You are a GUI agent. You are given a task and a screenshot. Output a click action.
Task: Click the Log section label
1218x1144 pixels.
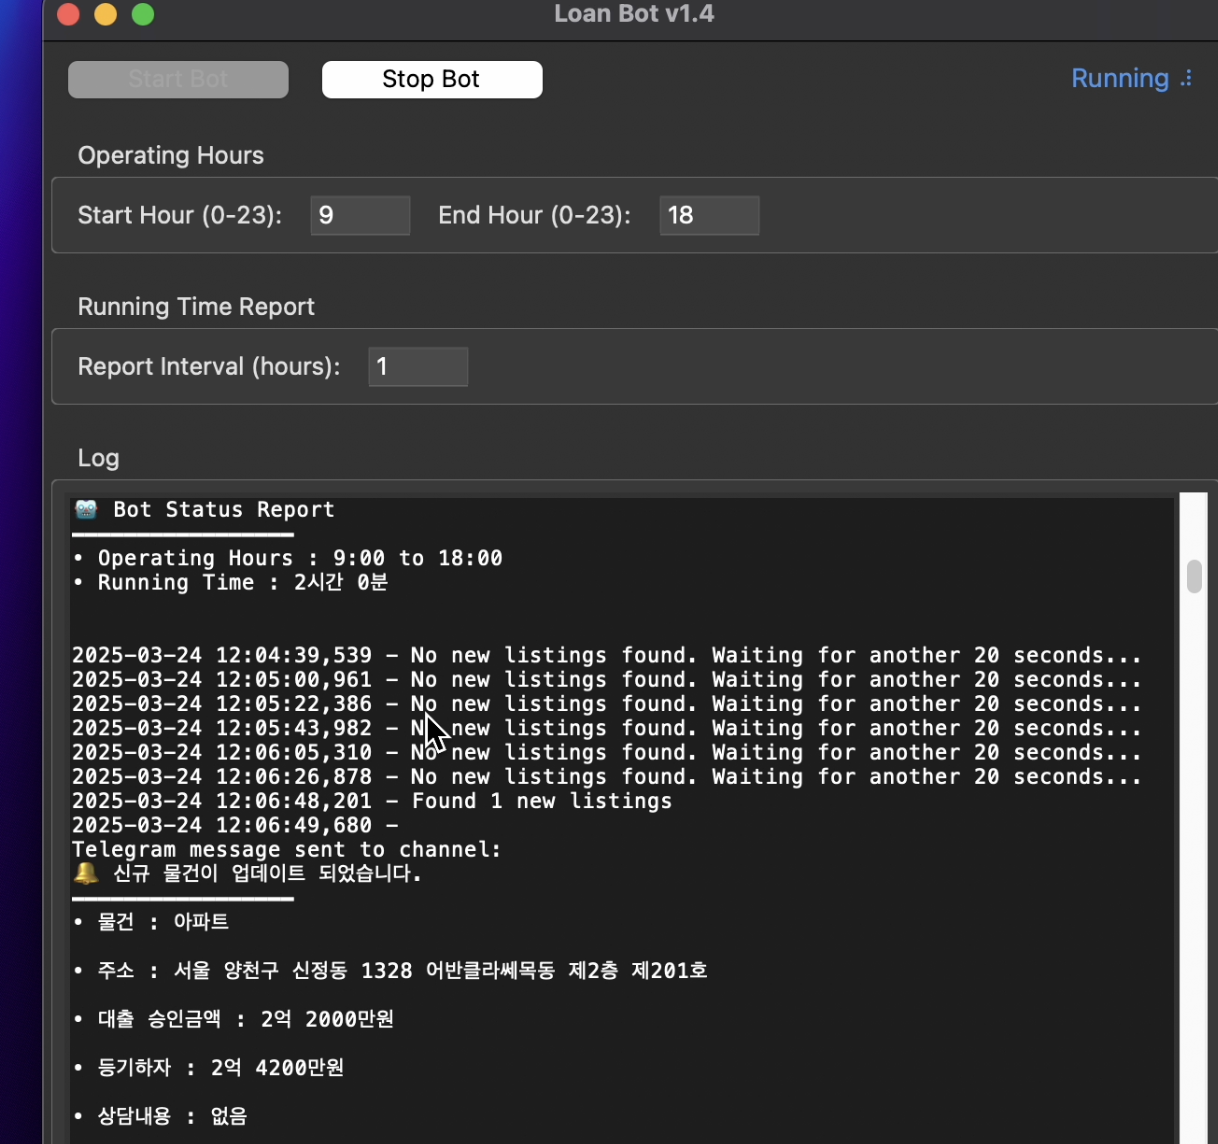click(x=98, y=458)
